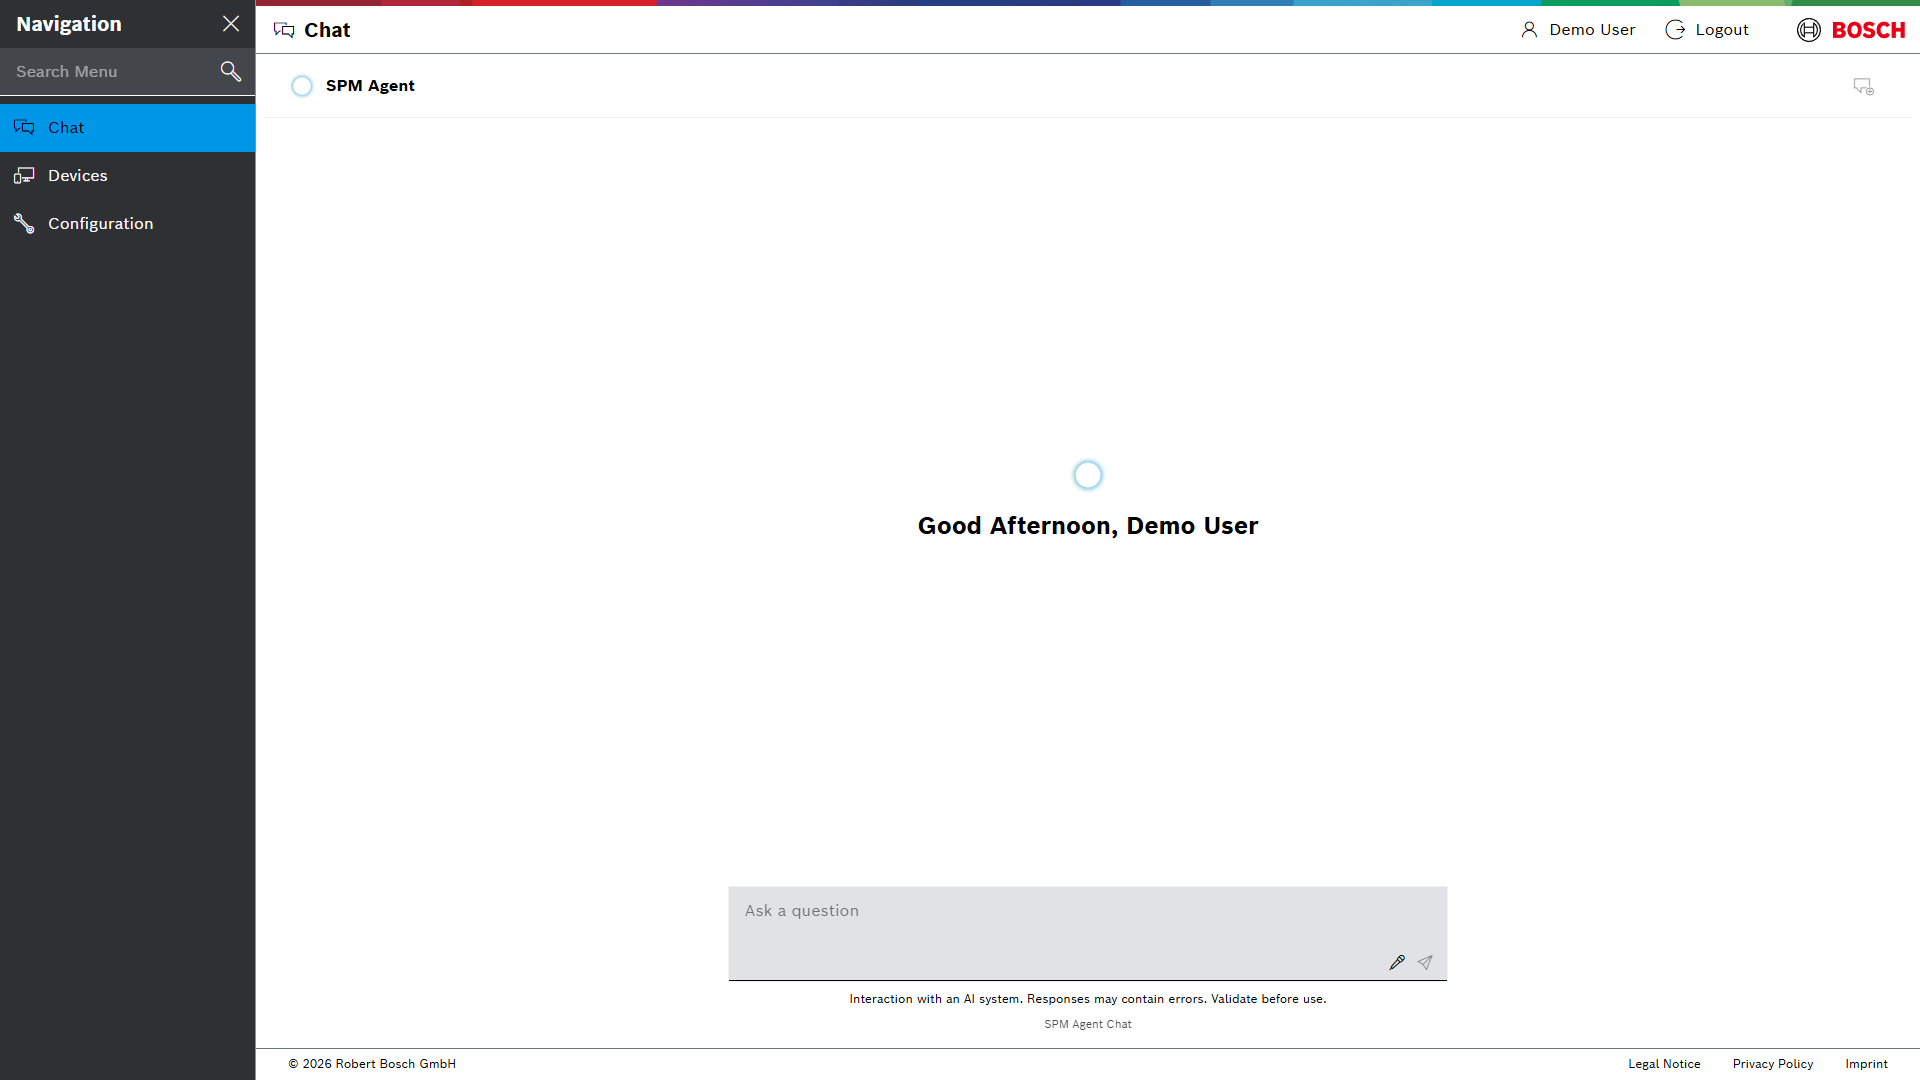Viewport: 1920px width, 1080px height.
Task: Open the Chat menu item
Action: (128, 128)
